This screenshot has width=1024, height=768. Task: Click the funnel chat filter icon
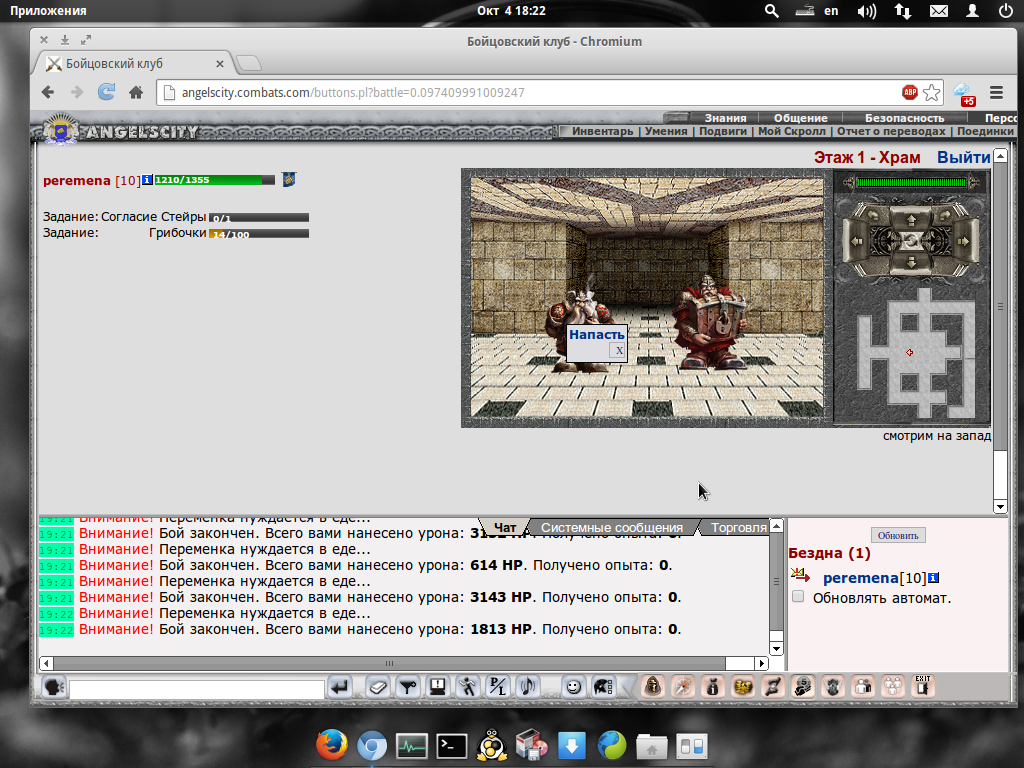(x=408, y=687)
